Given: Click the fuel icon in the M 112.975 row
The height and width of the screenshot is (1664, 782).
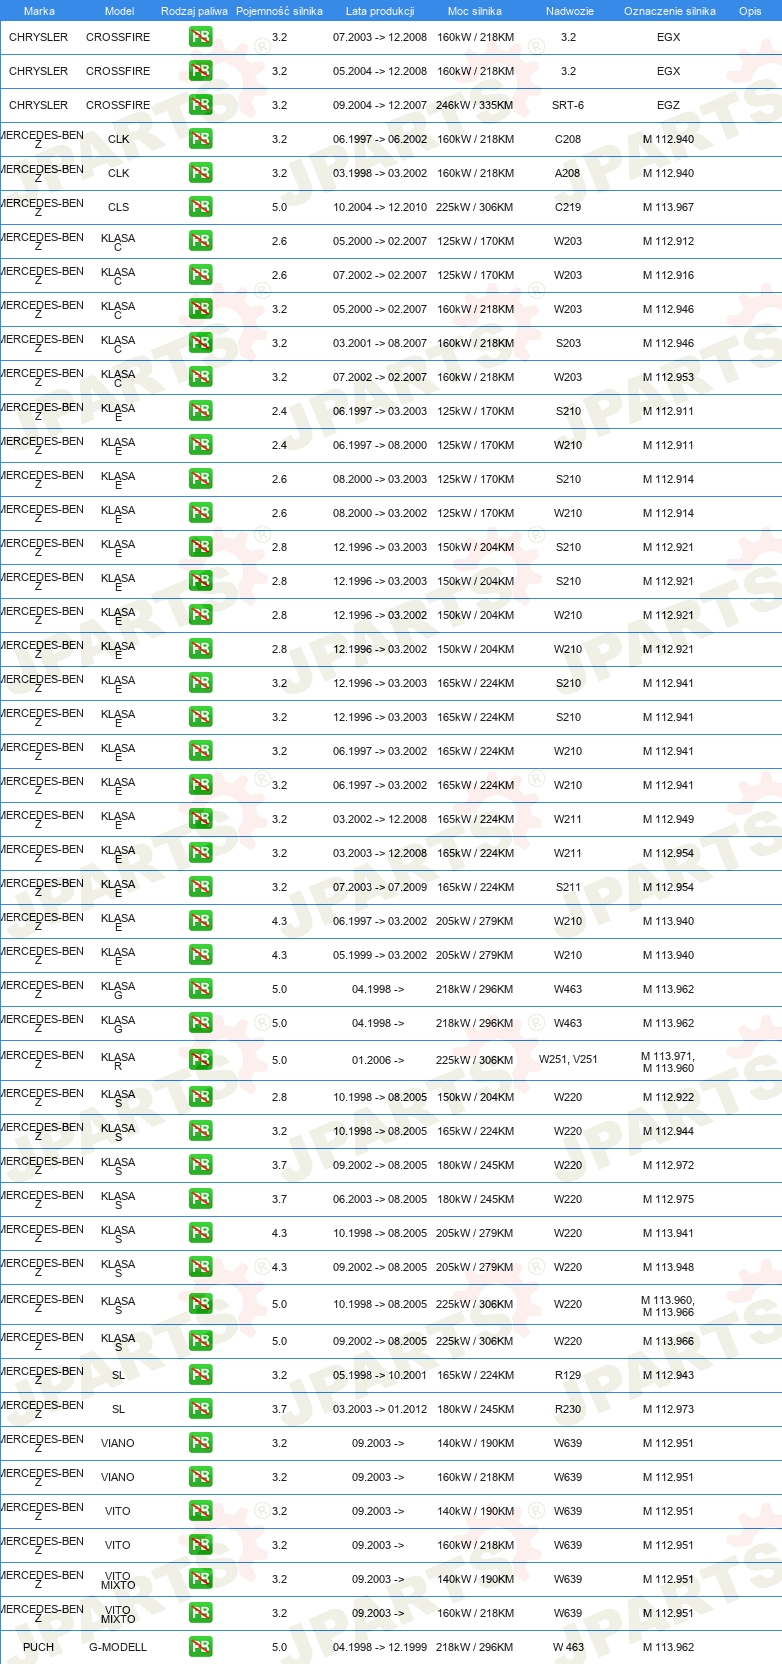Looking at the screenshot, I should point(201,1199).
